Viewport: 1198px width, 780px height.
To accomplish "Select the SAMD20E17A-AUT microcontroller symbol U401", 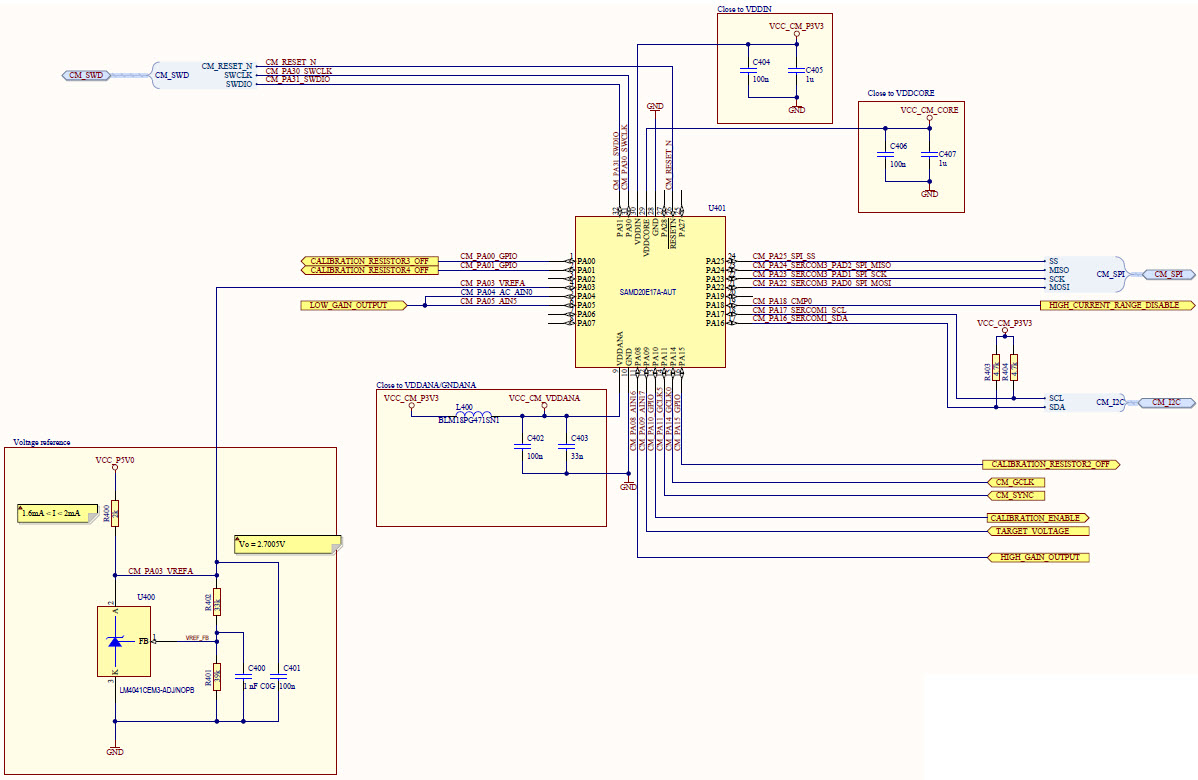I will (650, 290).
